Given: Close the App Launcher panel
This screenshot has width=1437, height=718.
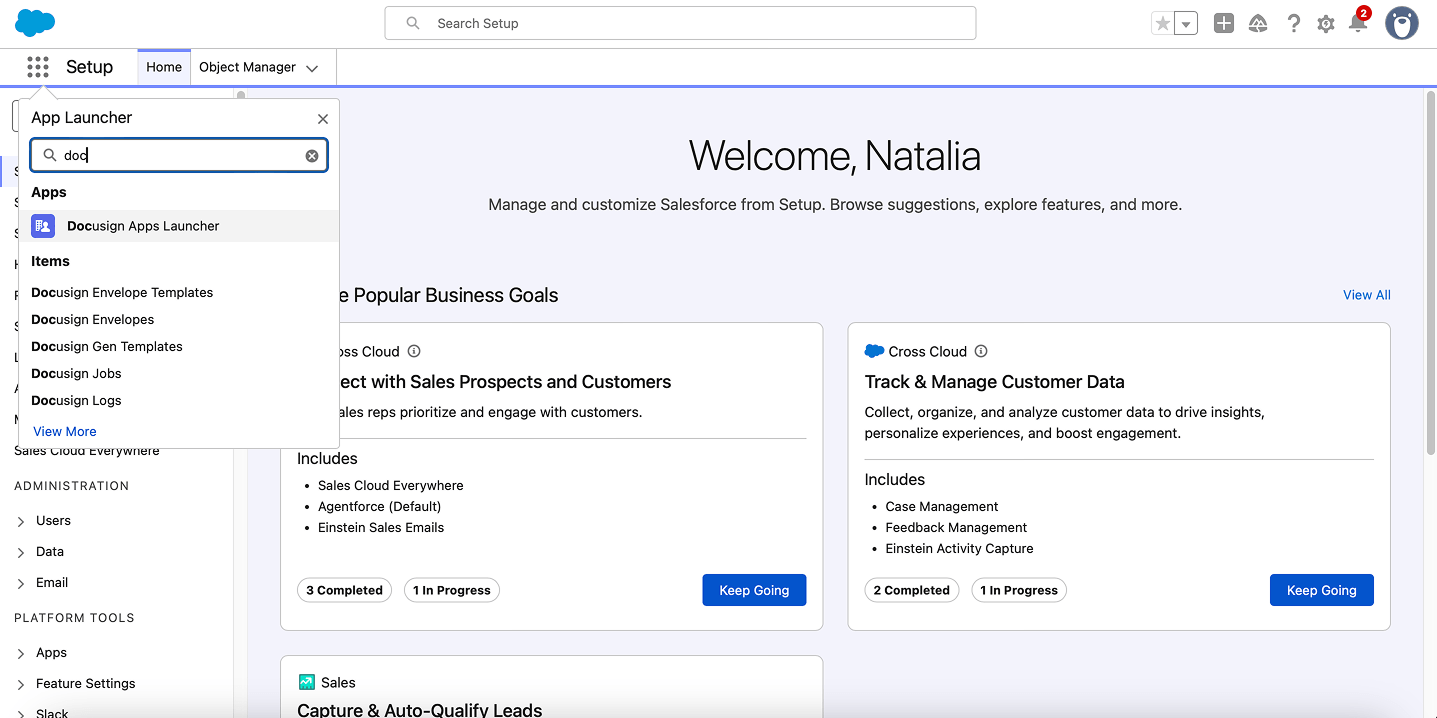Looking at the screenshot, I should click(x=323, y=118).
